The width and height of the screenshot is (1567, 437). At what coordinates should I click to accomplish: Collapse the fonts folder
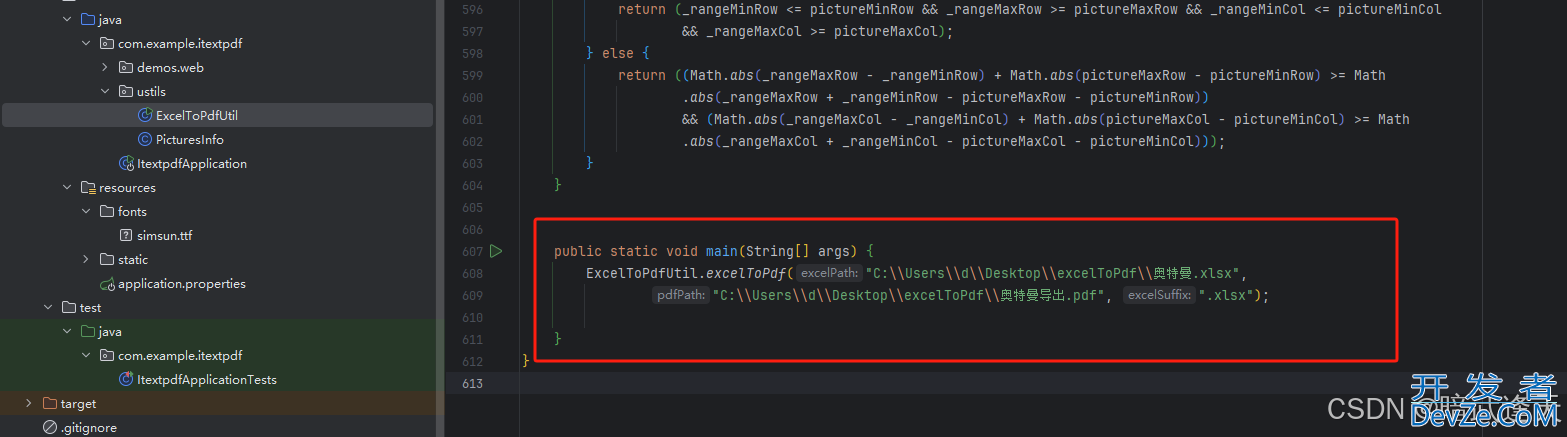(87, 211)
